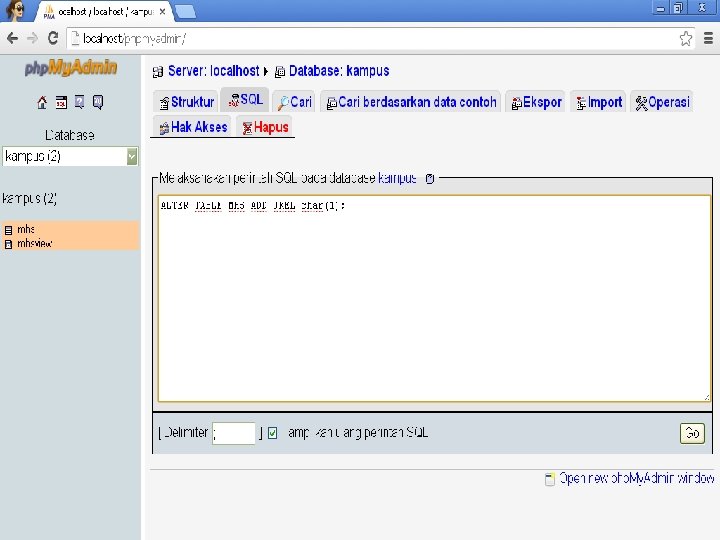Bookmark page with the star icon
The image size is (720, 540).
tap(686, 39)
